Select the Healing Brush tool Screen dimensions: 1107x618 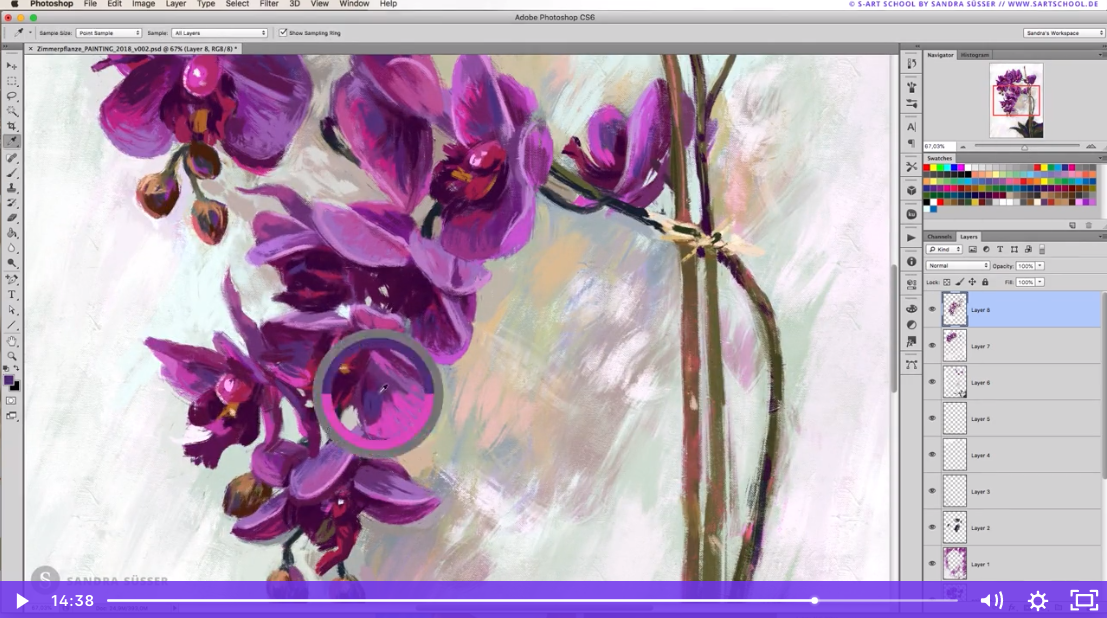pos(12,158)
